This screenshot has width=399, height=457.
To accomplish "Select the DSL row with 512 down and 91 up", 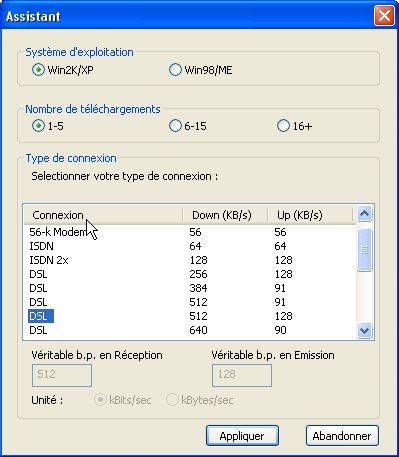I will (x=190, y=302).
